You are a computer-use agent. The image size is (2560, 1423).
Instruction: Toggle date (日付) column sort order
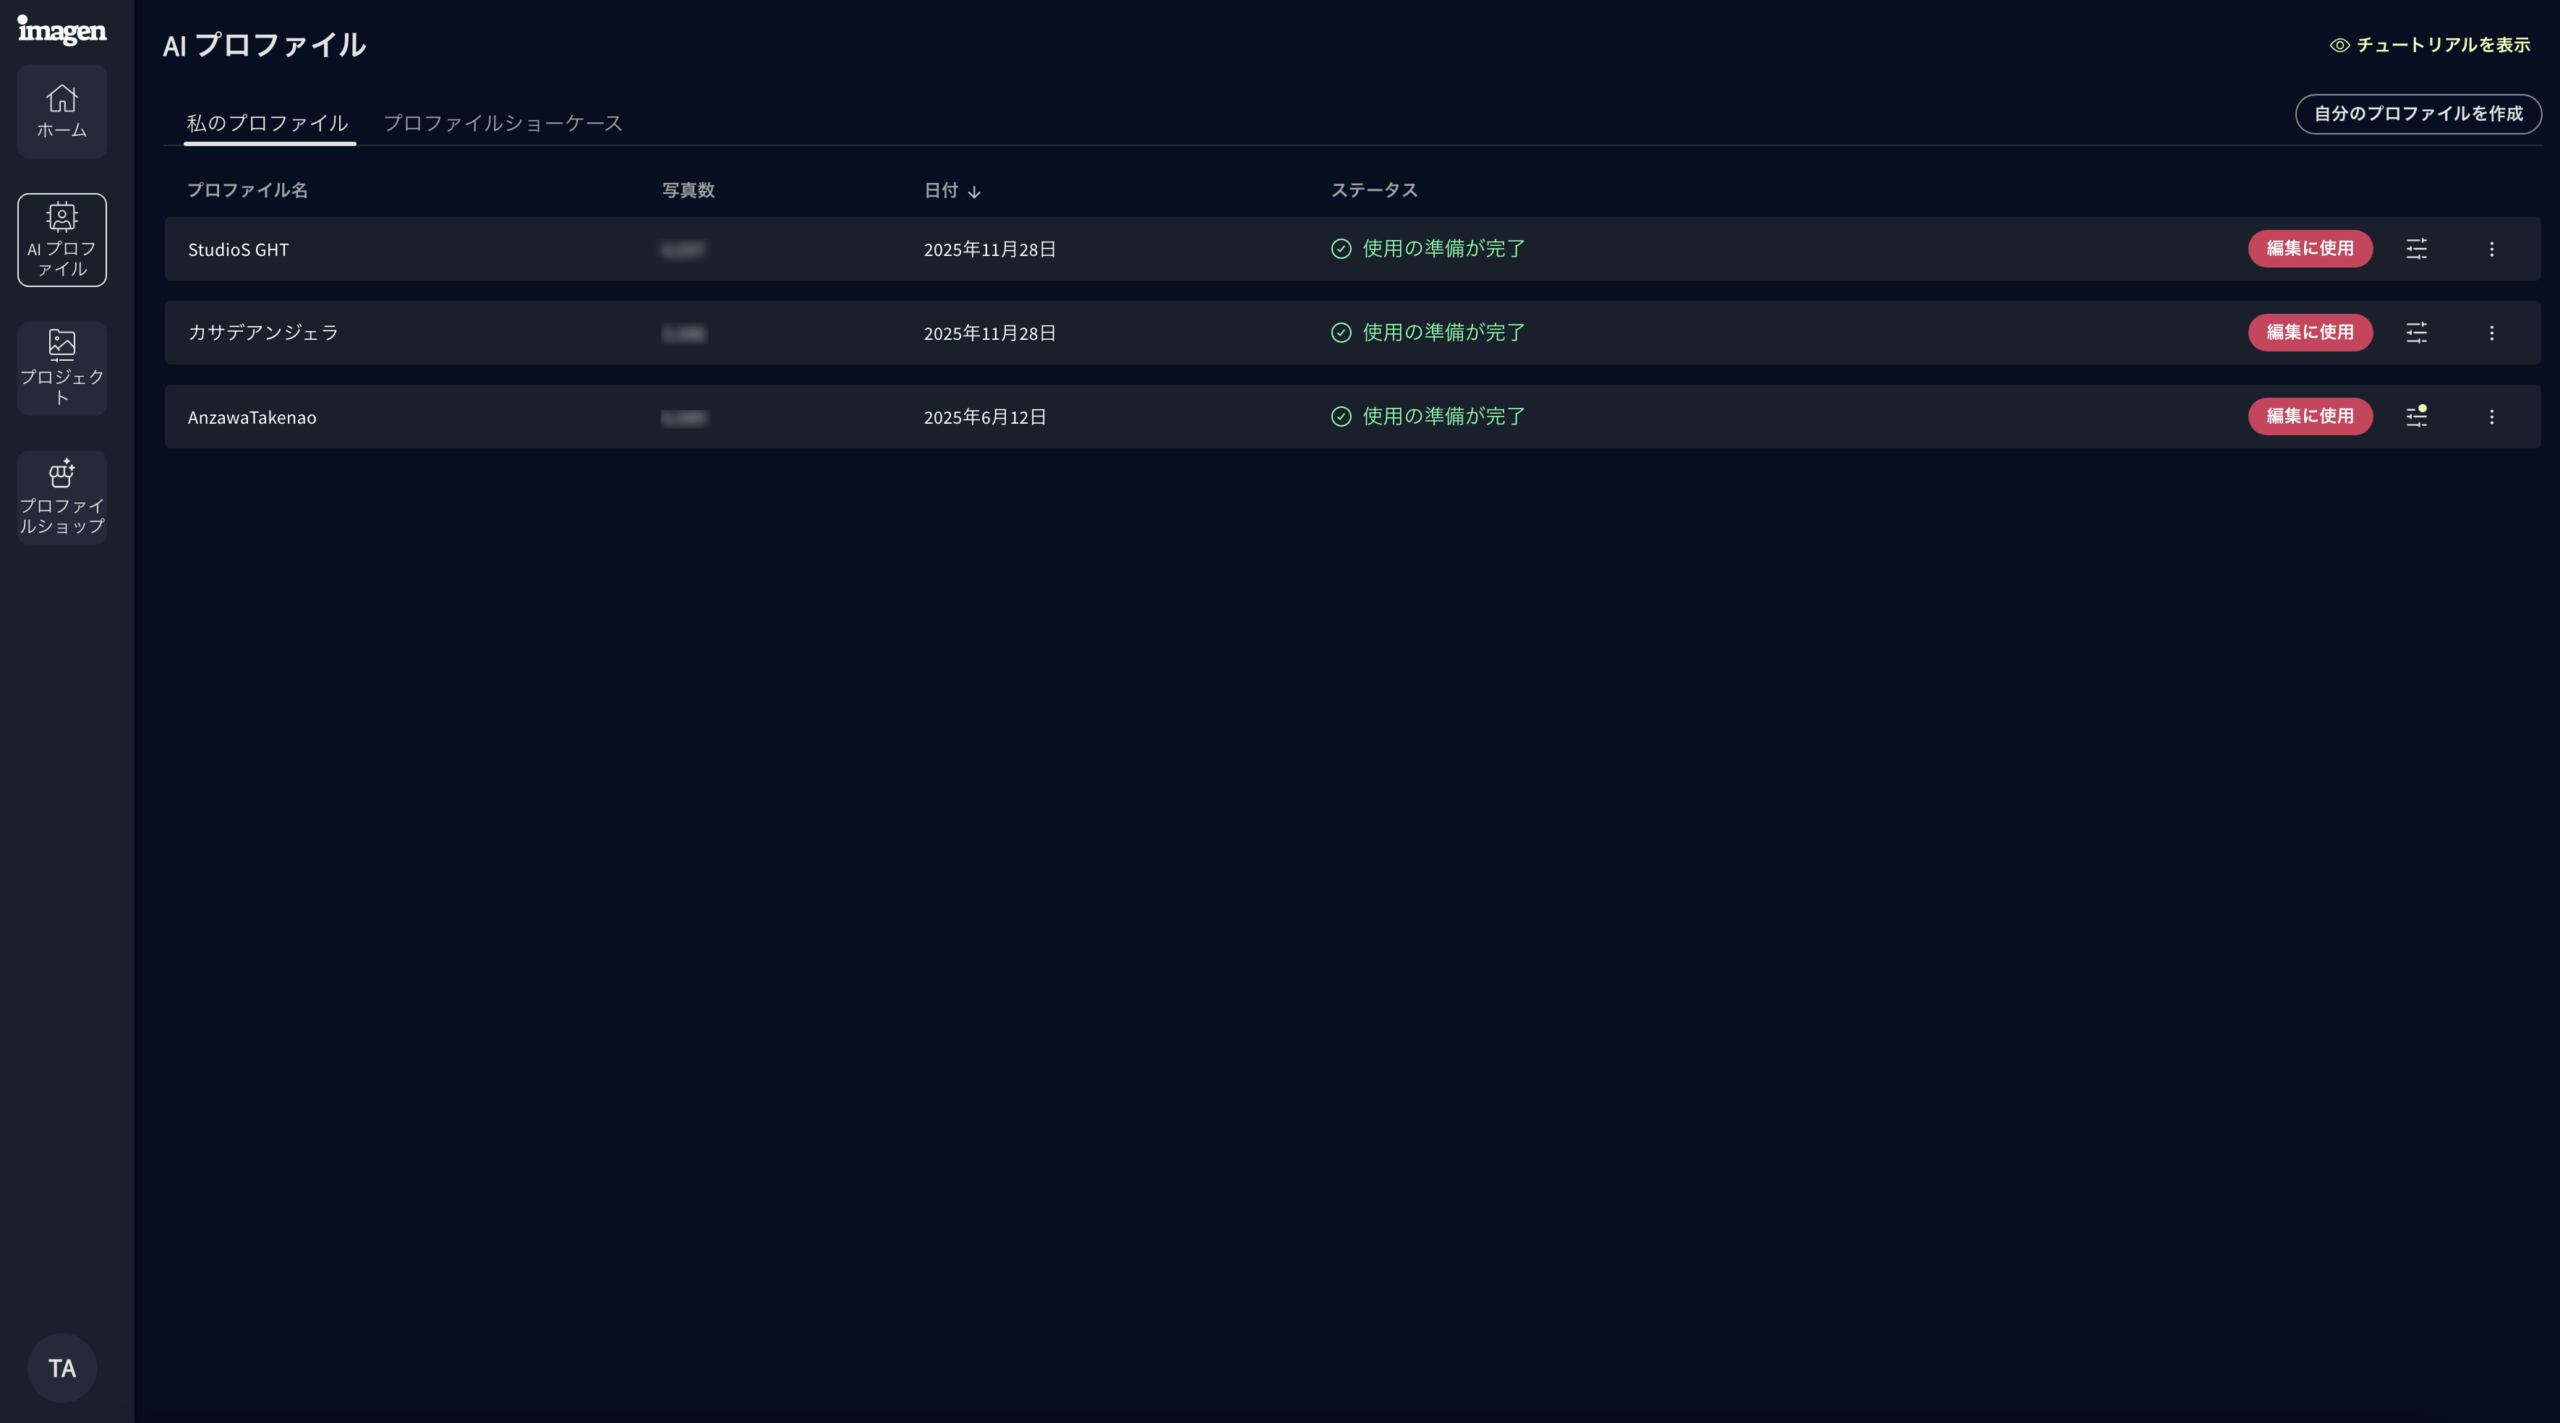(952, 191)
